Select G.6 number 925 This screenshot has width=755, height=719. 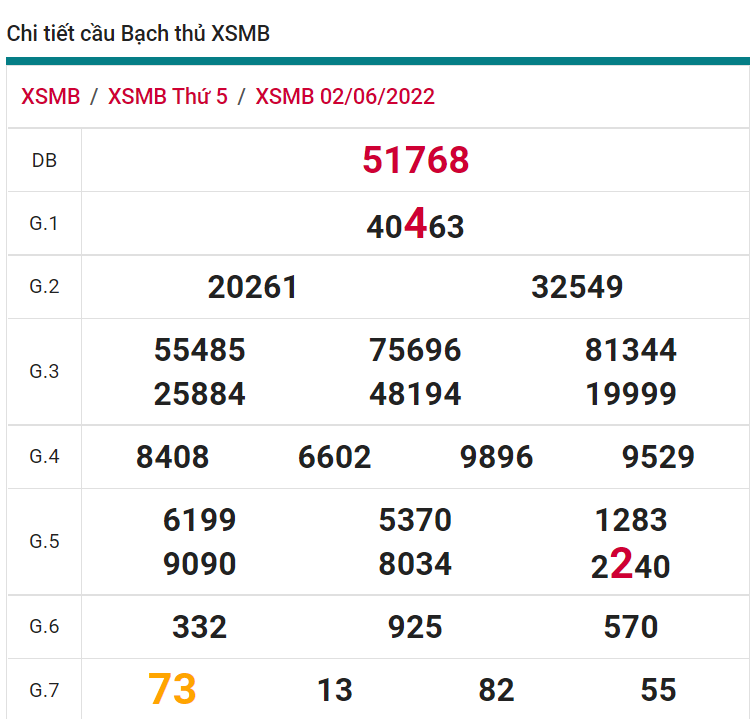click(415, 627)
